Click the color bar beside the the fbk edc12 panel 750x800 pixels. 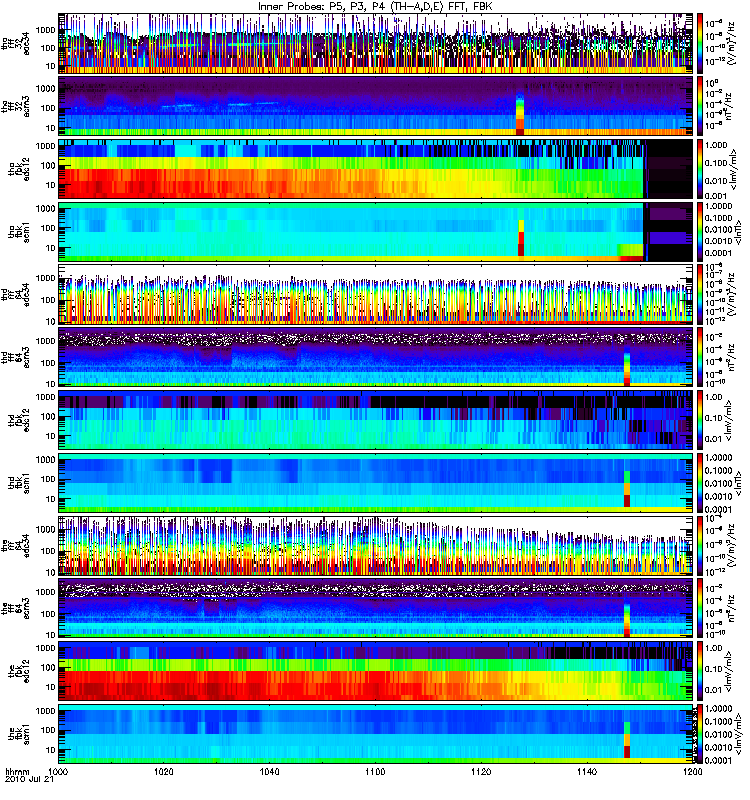pyautogui.click(x=699, y=671)
